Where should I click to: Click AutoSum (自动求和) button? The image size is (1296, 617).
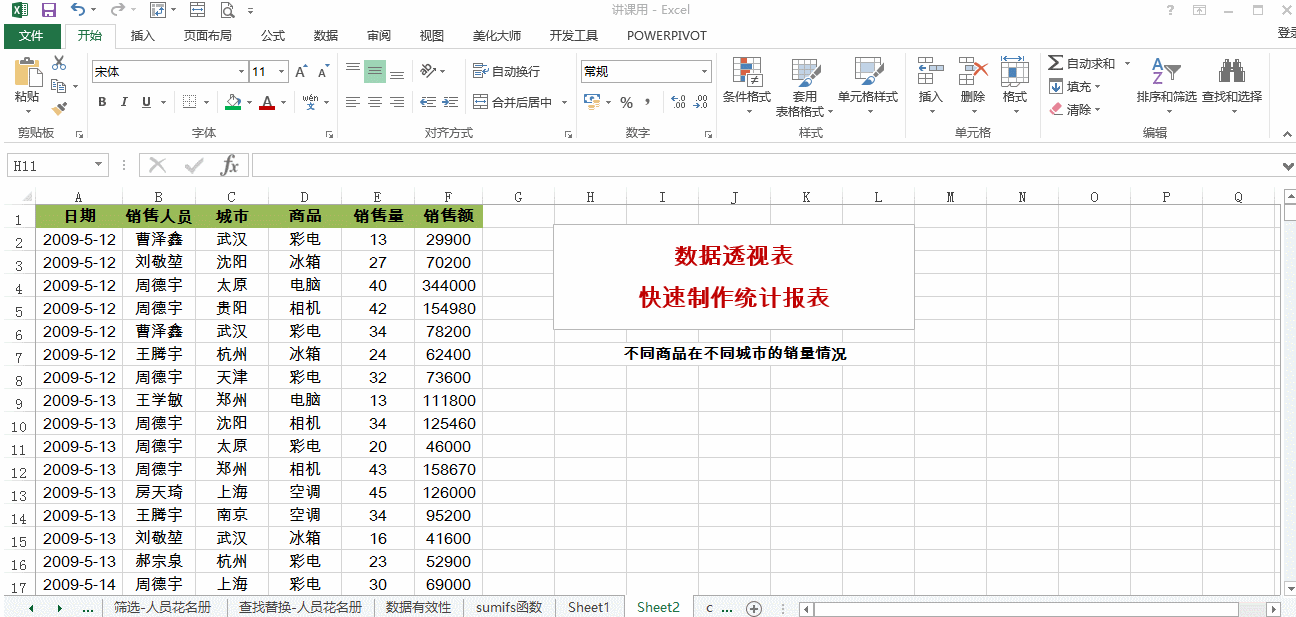click(x=1081, y=64)
